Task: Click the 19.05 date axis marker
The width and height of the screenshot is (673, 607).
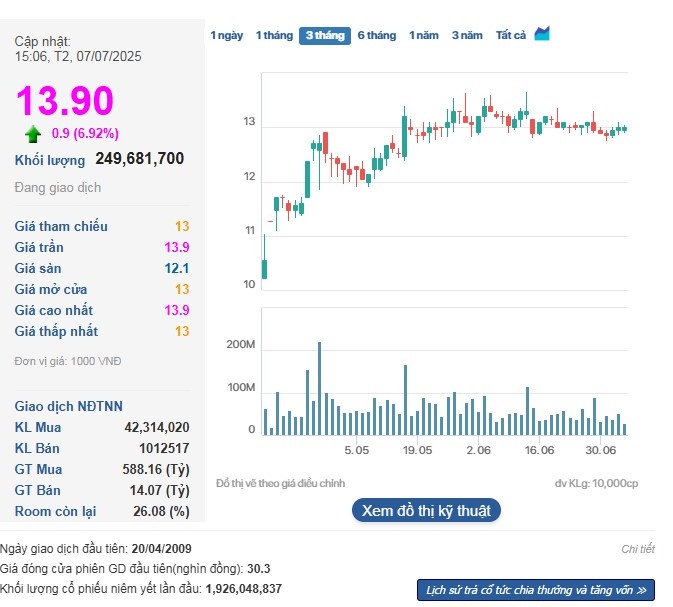Action: 417,450
